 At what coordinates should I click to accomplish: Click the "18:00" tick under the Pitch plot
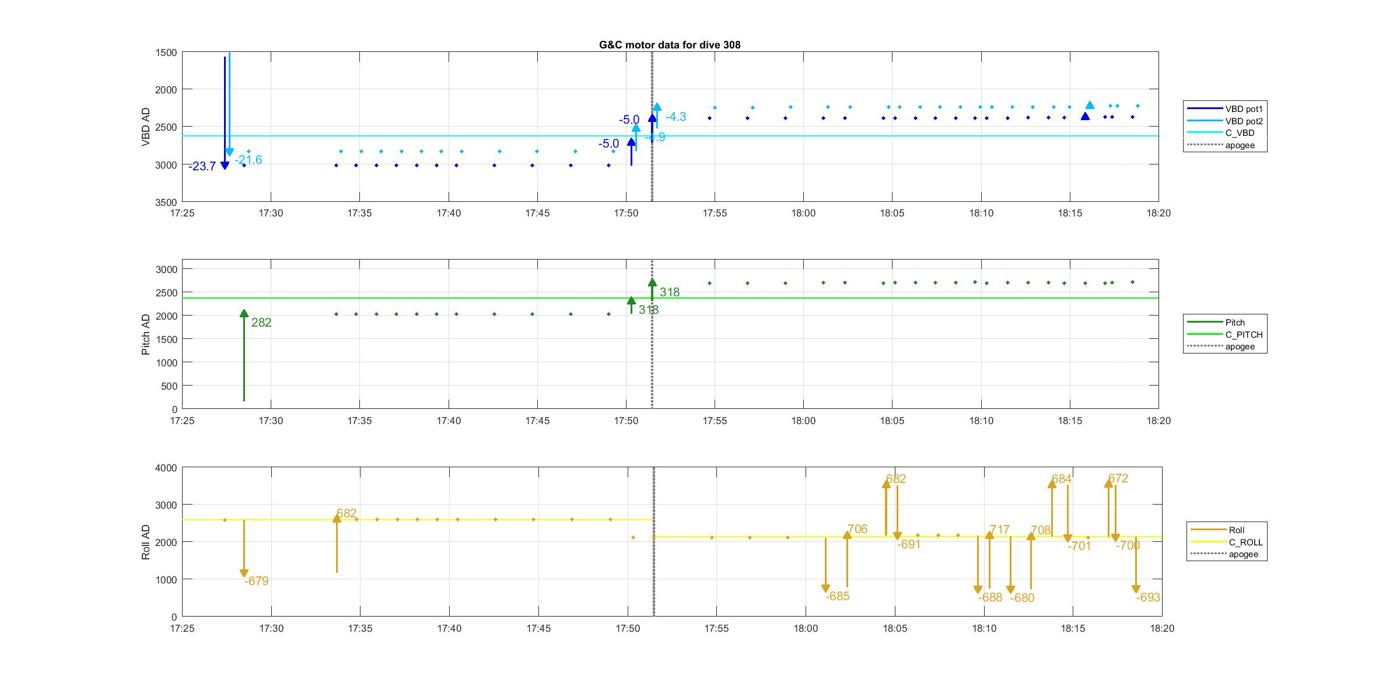[803, 421]
